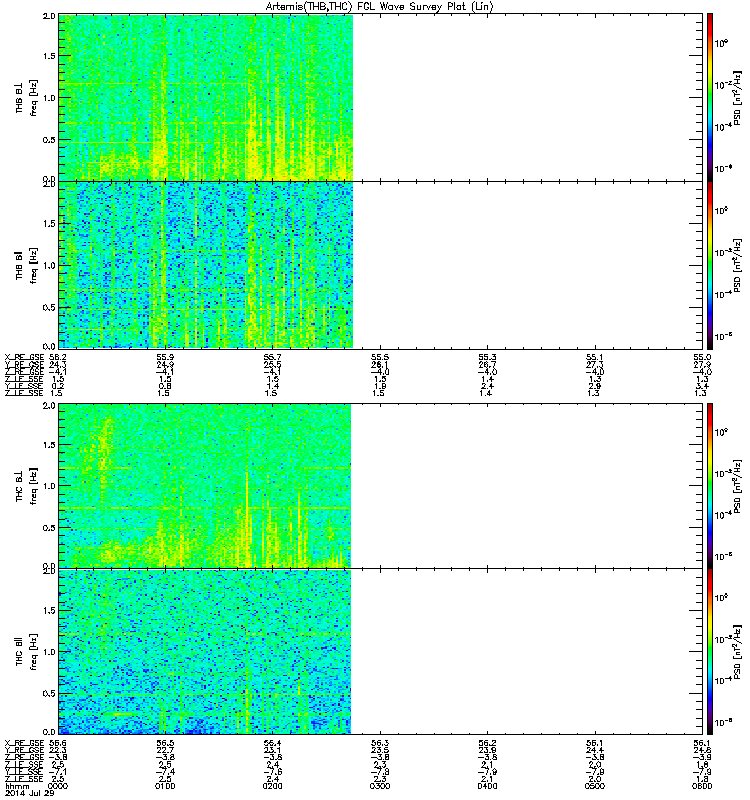
Task: Select the THB B-perpendicular spectrogram panel
Action: point(381,97)
